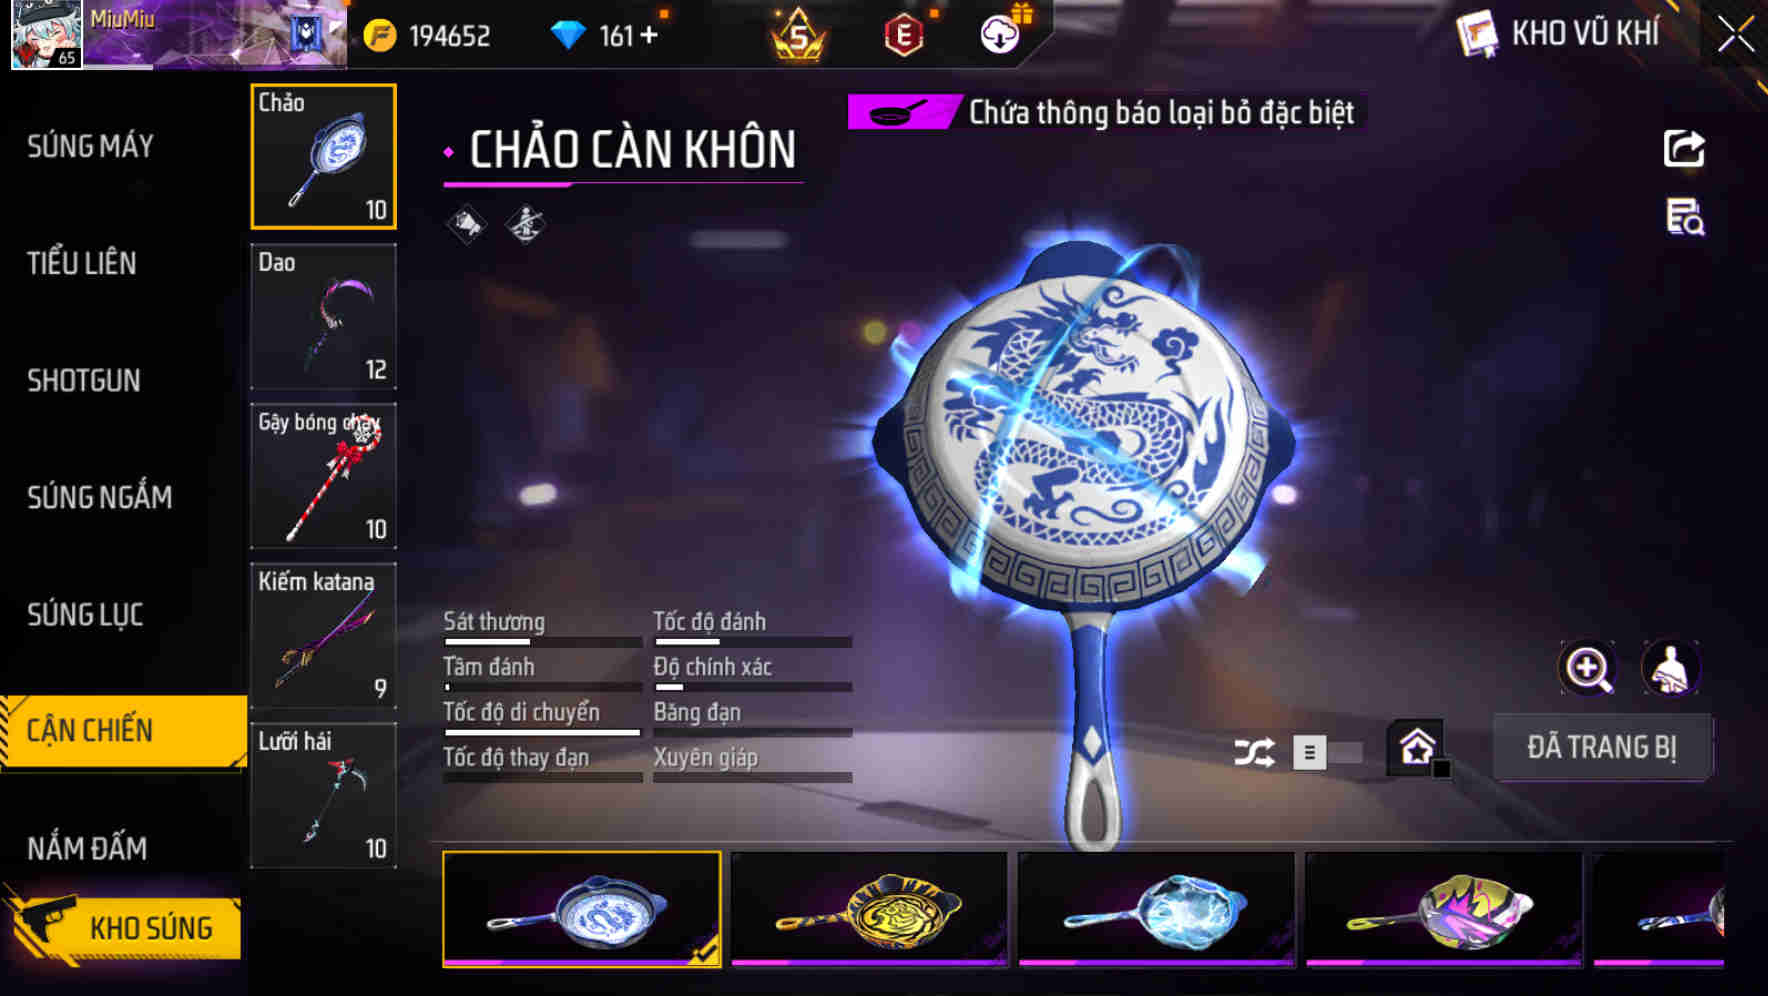Click the Elite pass E badge icon
Screen dimensions: 1768x996
[x=903, y=36]
